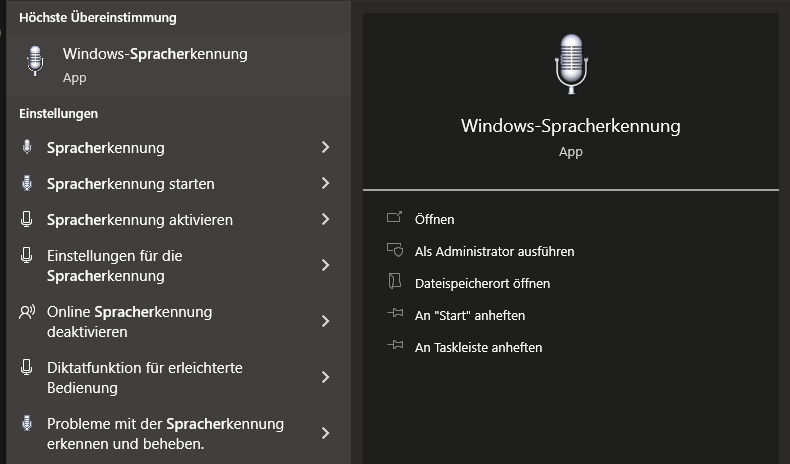The image size is (790, 464).
Task: Select An Taskleiste anheften
Action: click(478, 347)
